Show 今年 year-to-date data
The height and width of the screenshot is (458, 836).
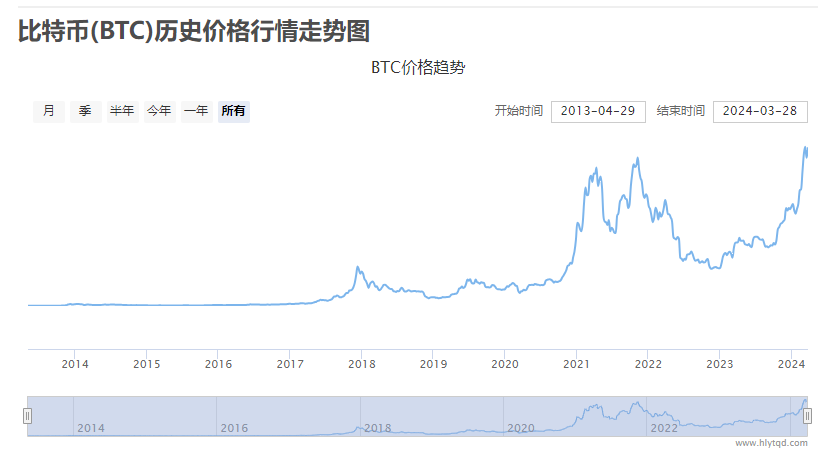(x=159, y=111)
